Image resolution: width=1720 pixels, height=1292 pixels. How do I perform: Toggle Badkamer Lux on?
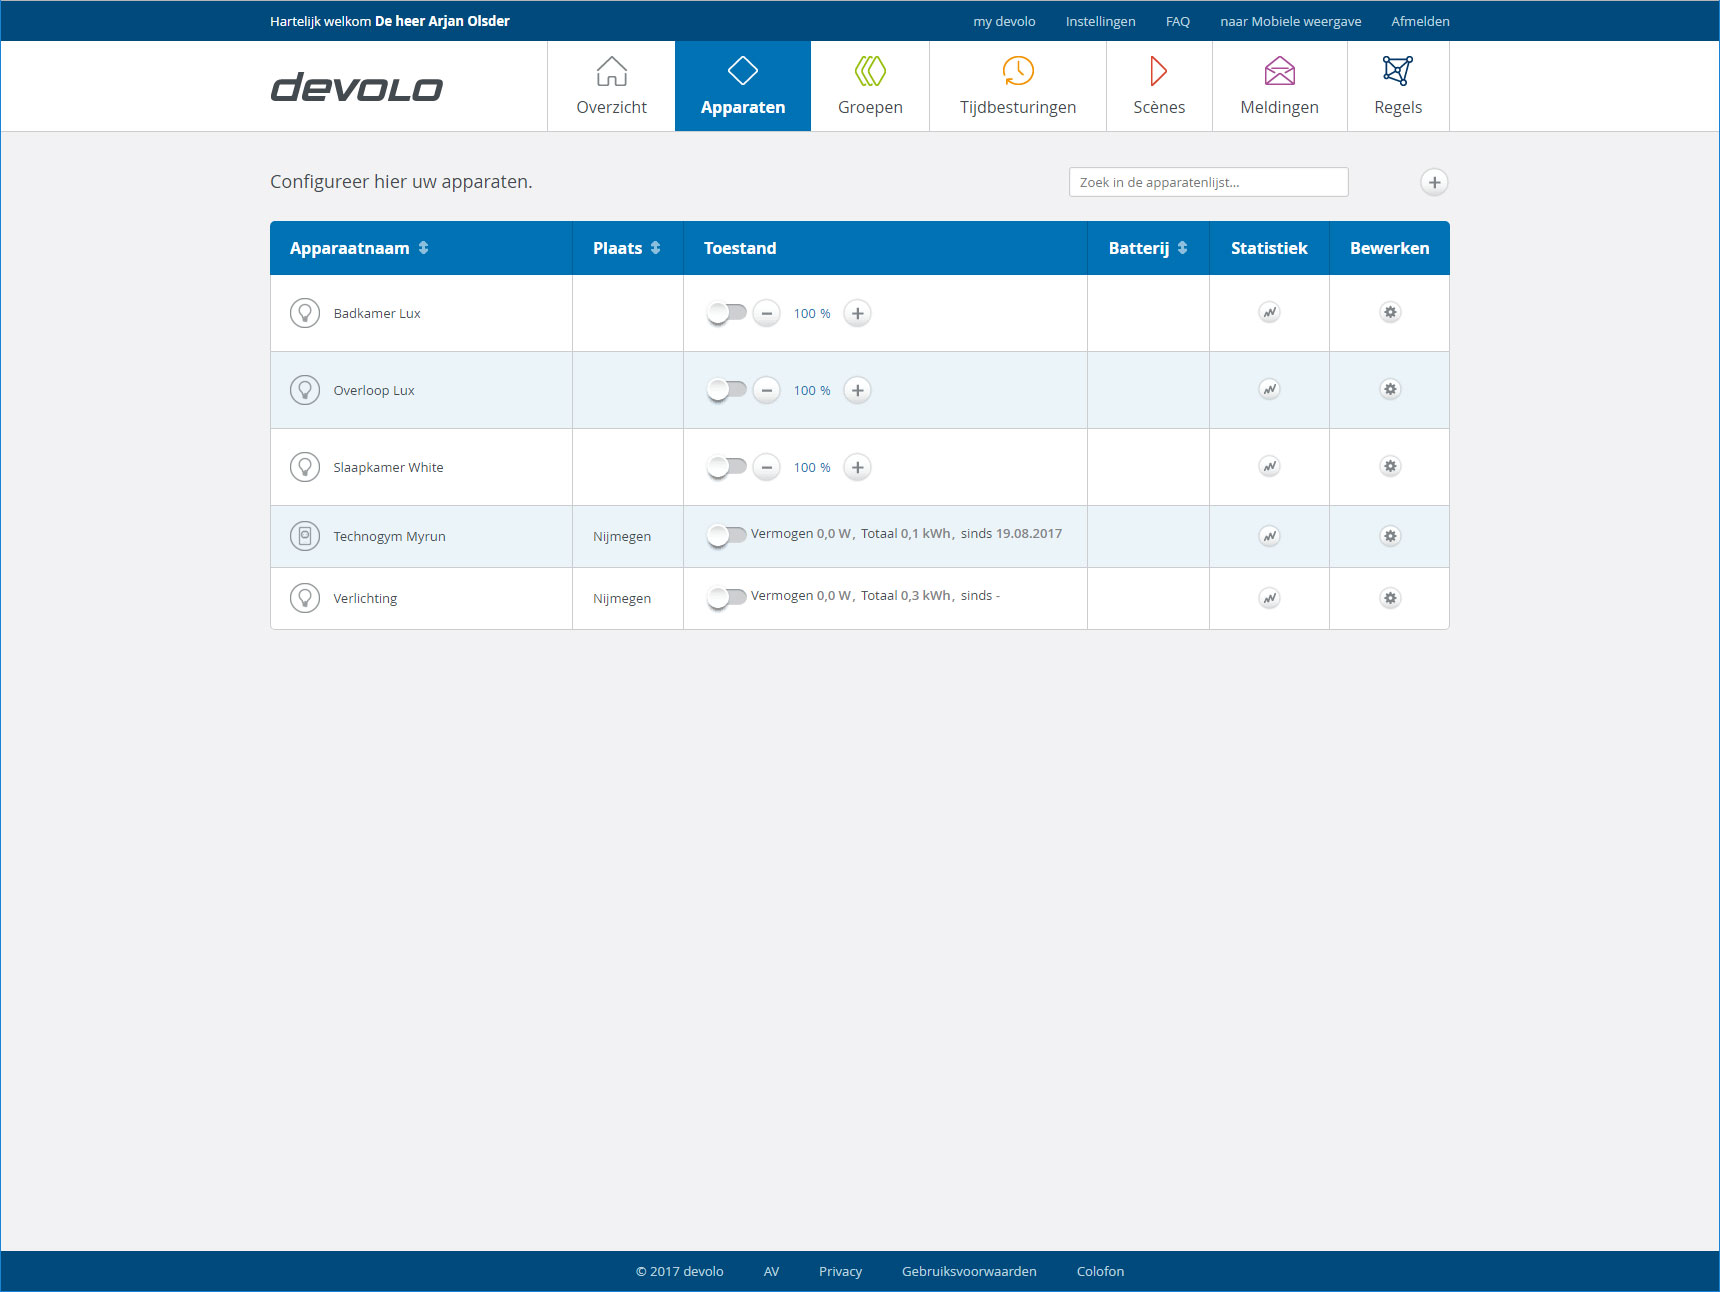click(726, 313)
